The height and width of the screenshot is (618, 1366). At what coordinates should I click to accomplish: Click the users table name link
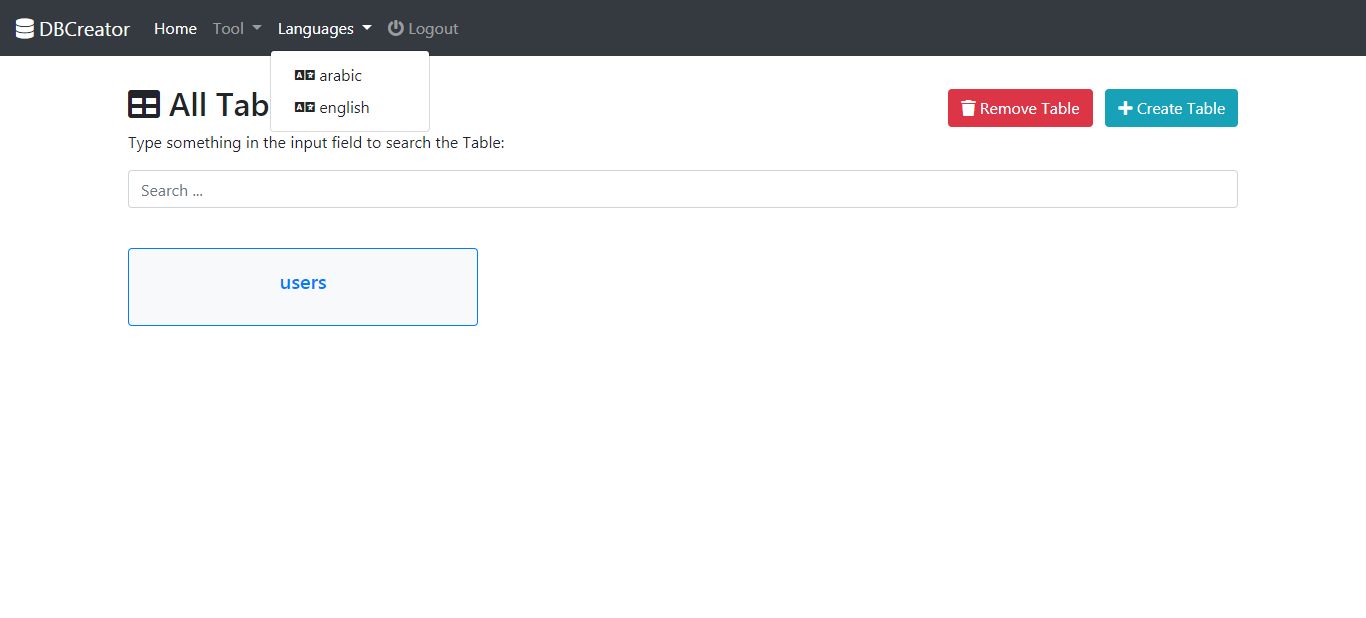click(303, 283)
